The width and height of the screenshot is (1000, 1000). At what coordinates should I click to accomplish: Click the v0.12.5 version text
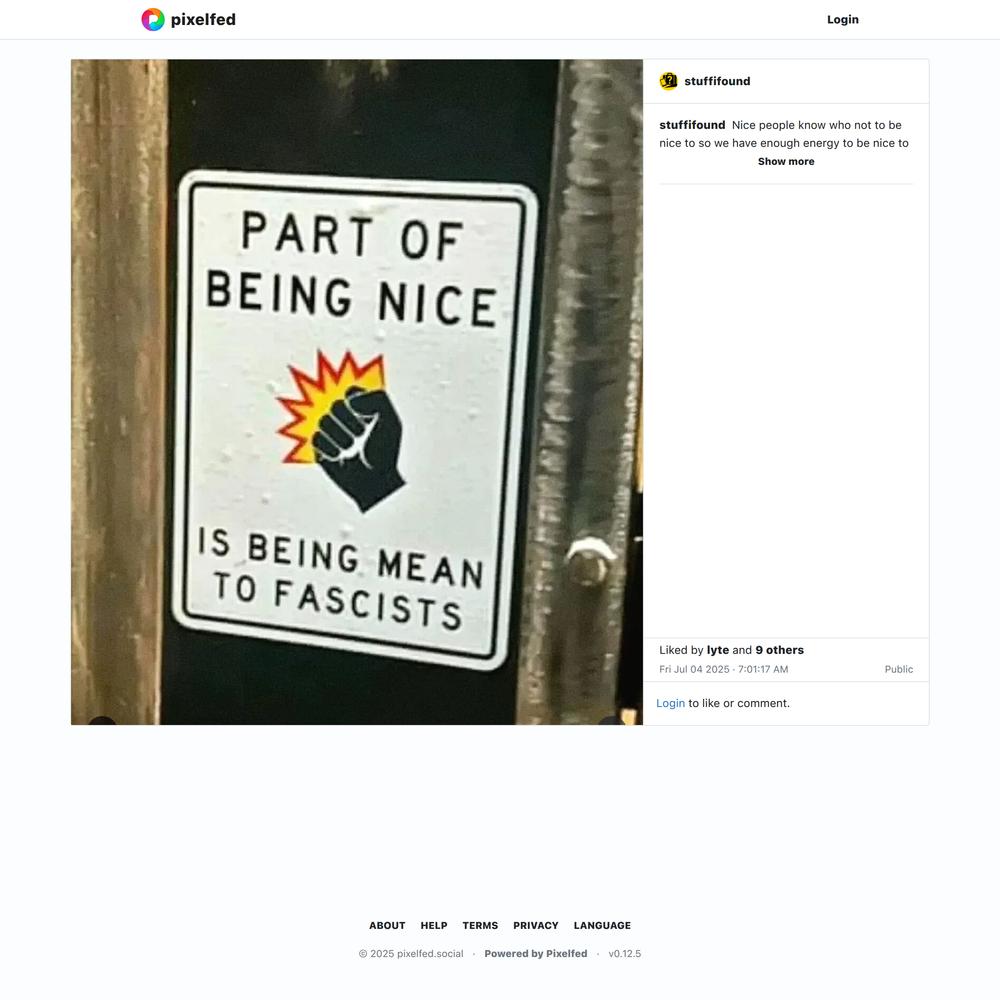pyautogui.click(x=624, y=953)
